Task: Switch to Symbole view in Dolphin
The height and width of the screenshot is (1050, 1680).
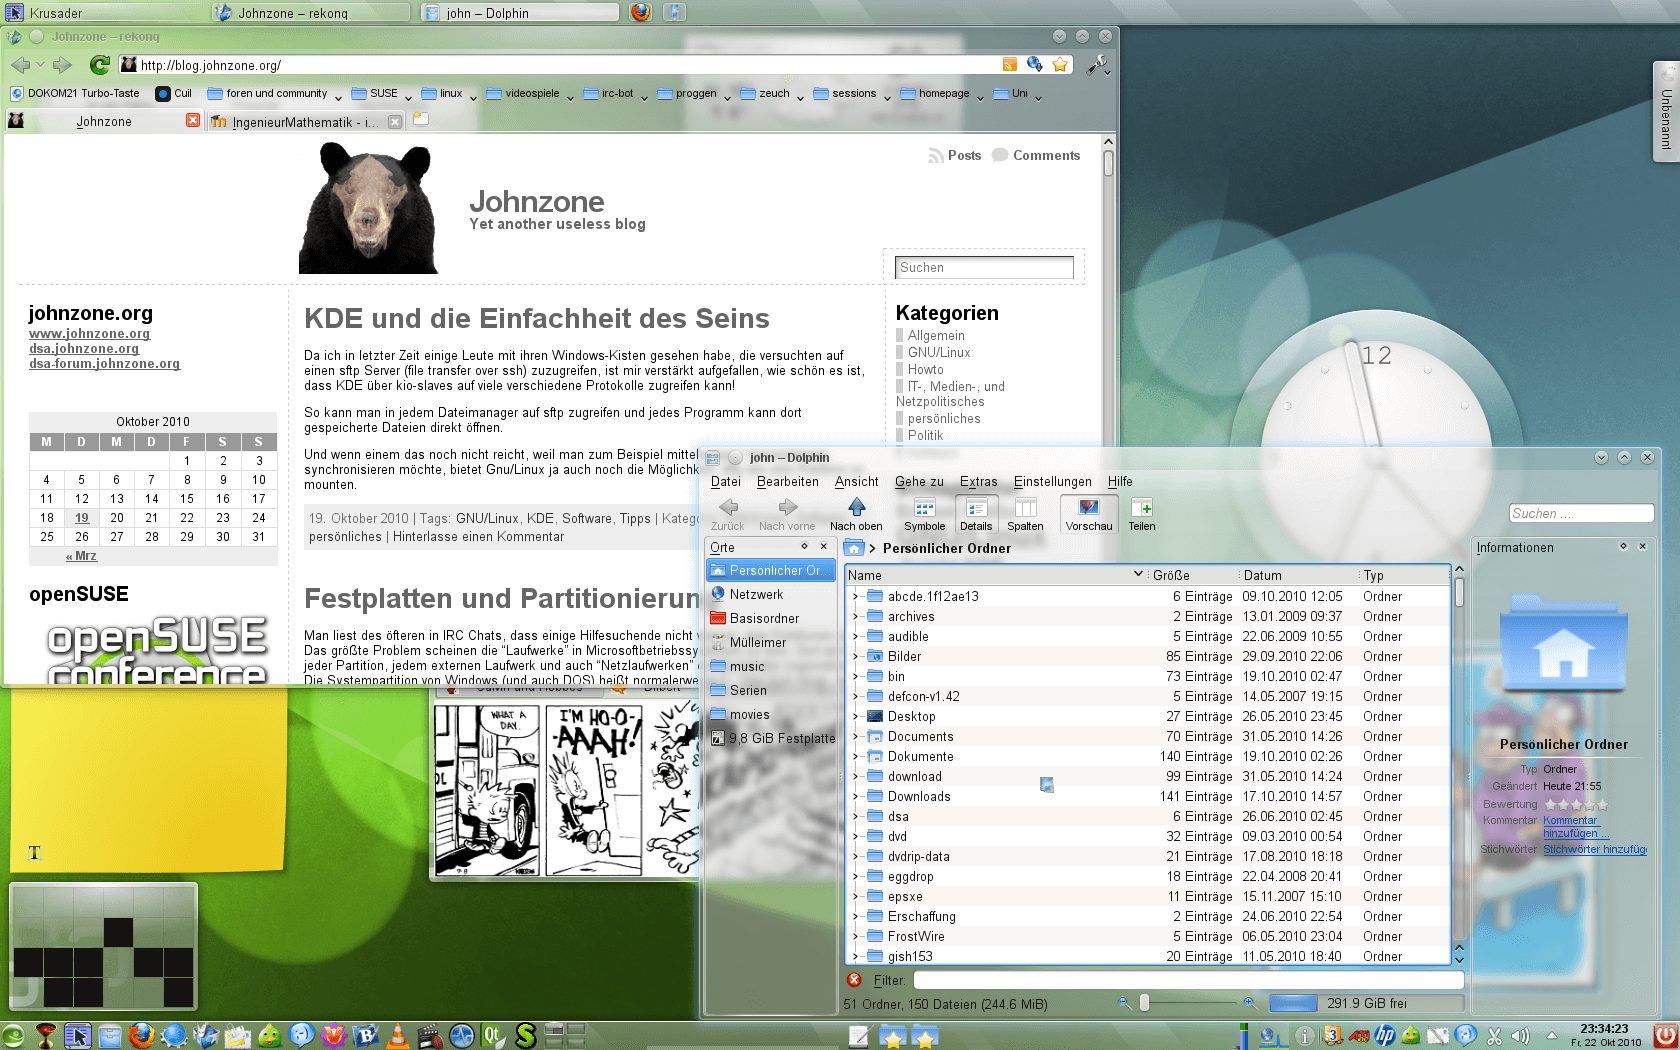Action: (x=923, y=515)
